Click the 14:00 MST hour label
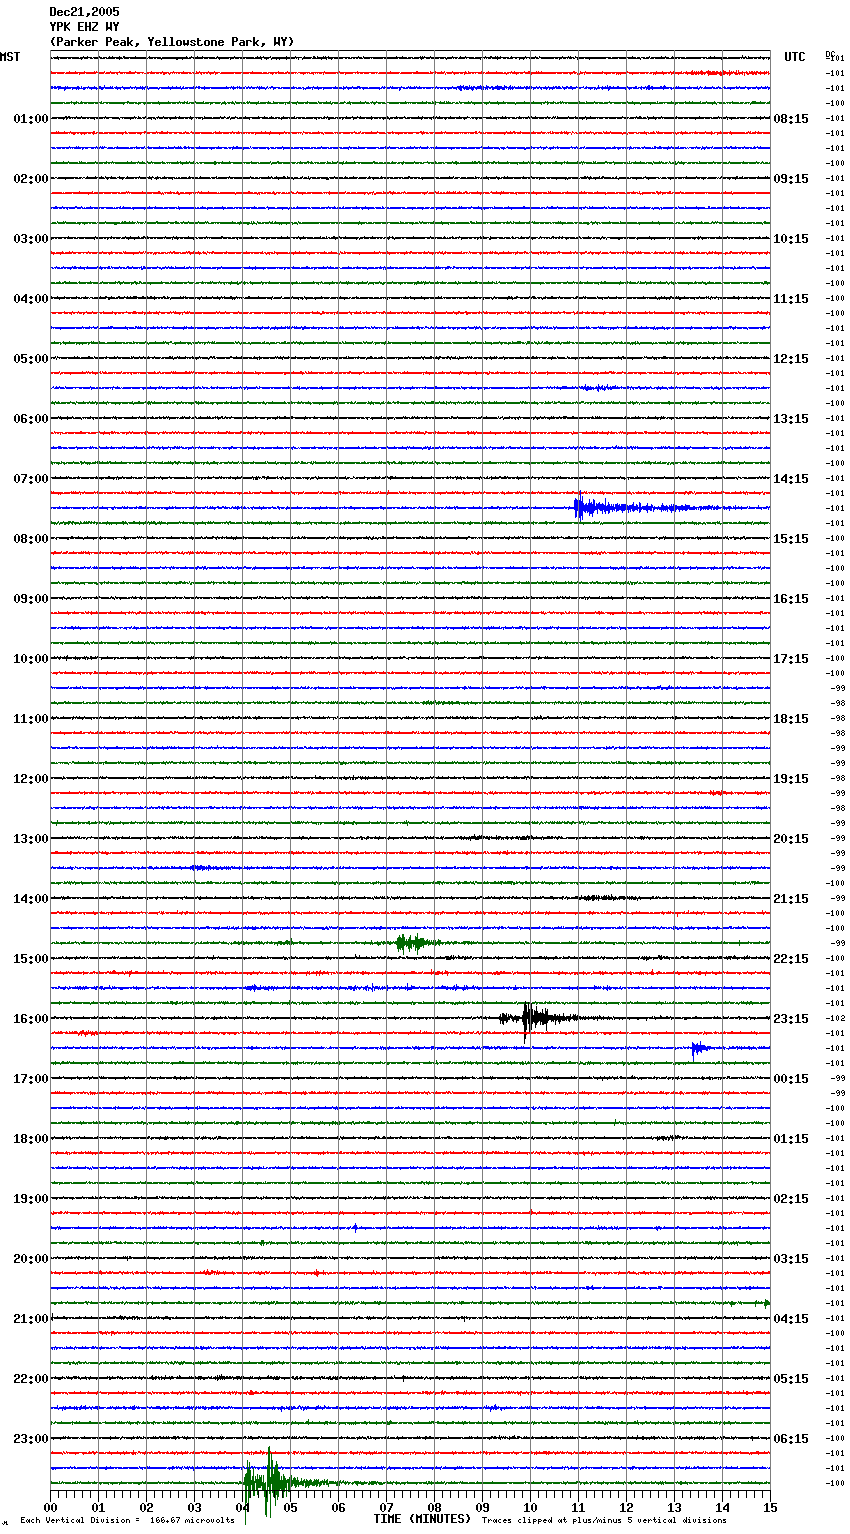850x1534 pixels. (x=31, y=899)
